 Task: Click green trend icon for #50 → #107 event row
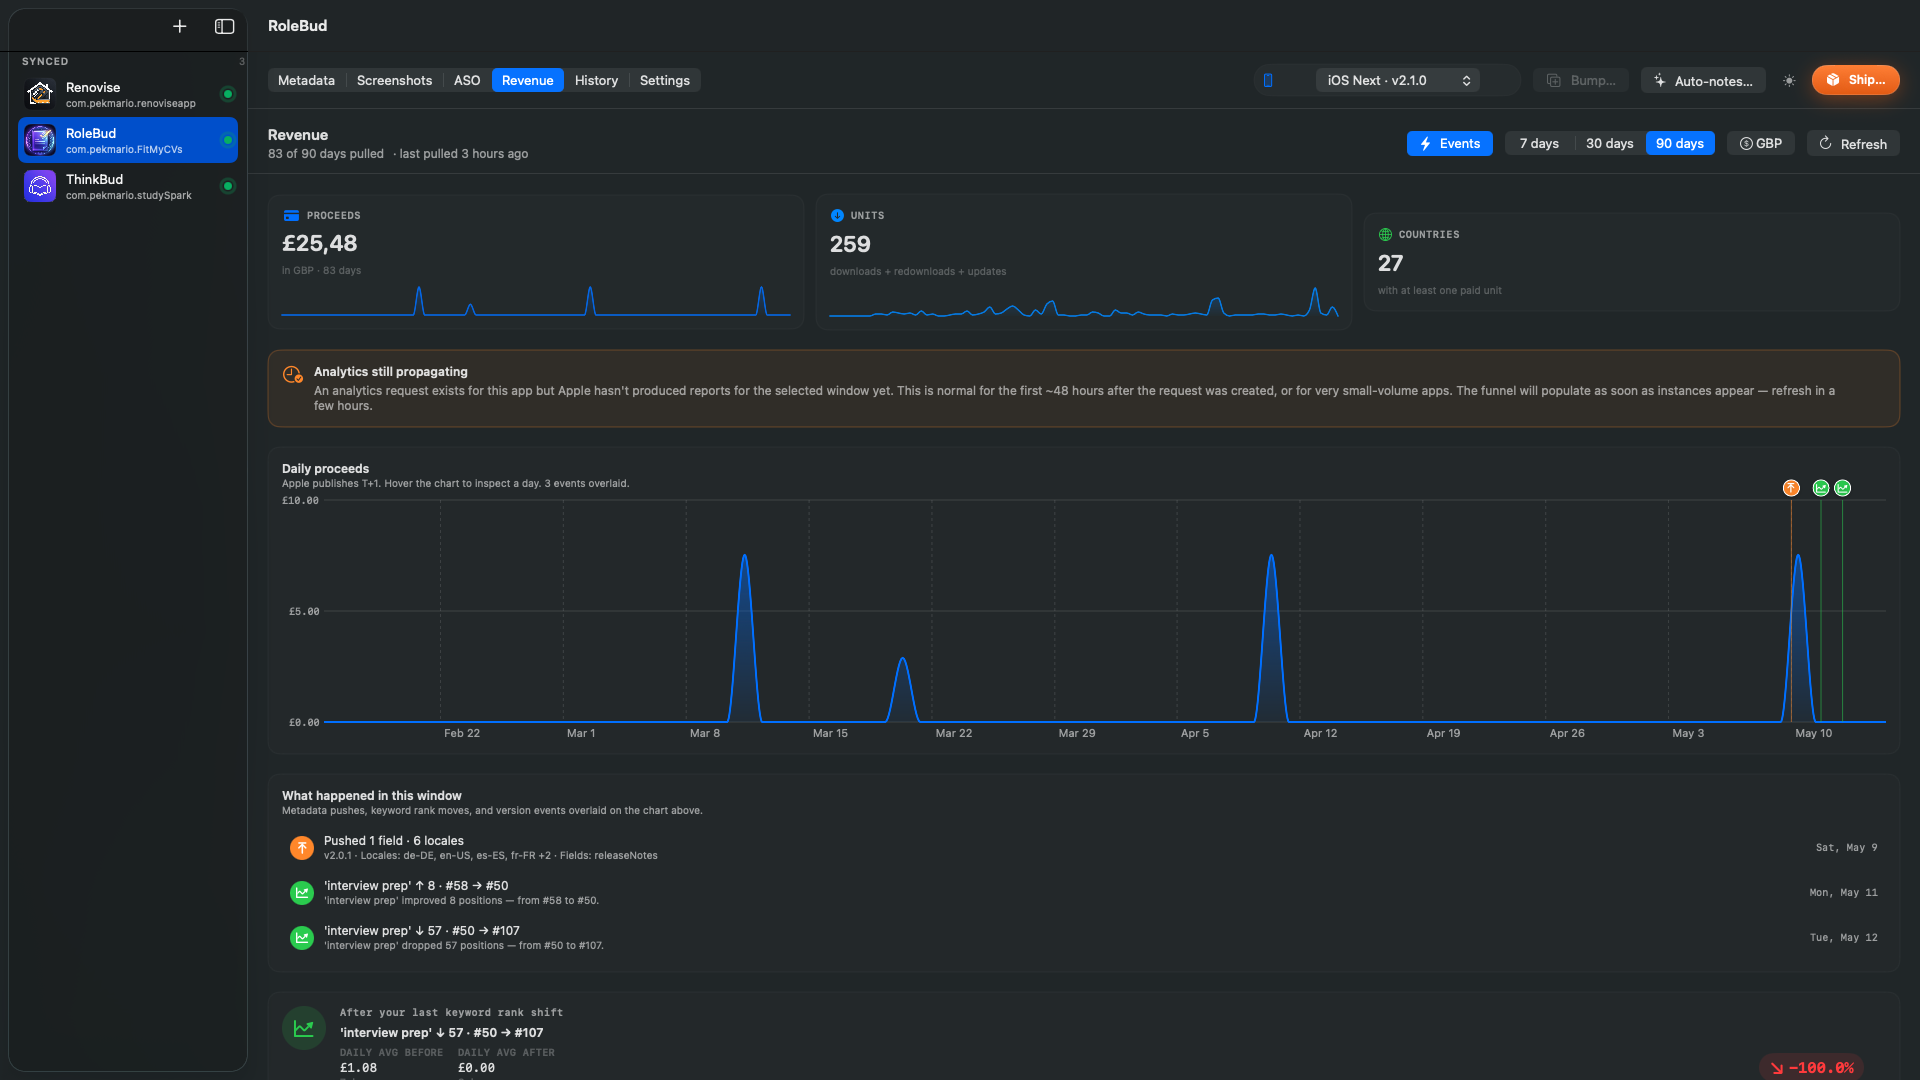coord(301,938)
